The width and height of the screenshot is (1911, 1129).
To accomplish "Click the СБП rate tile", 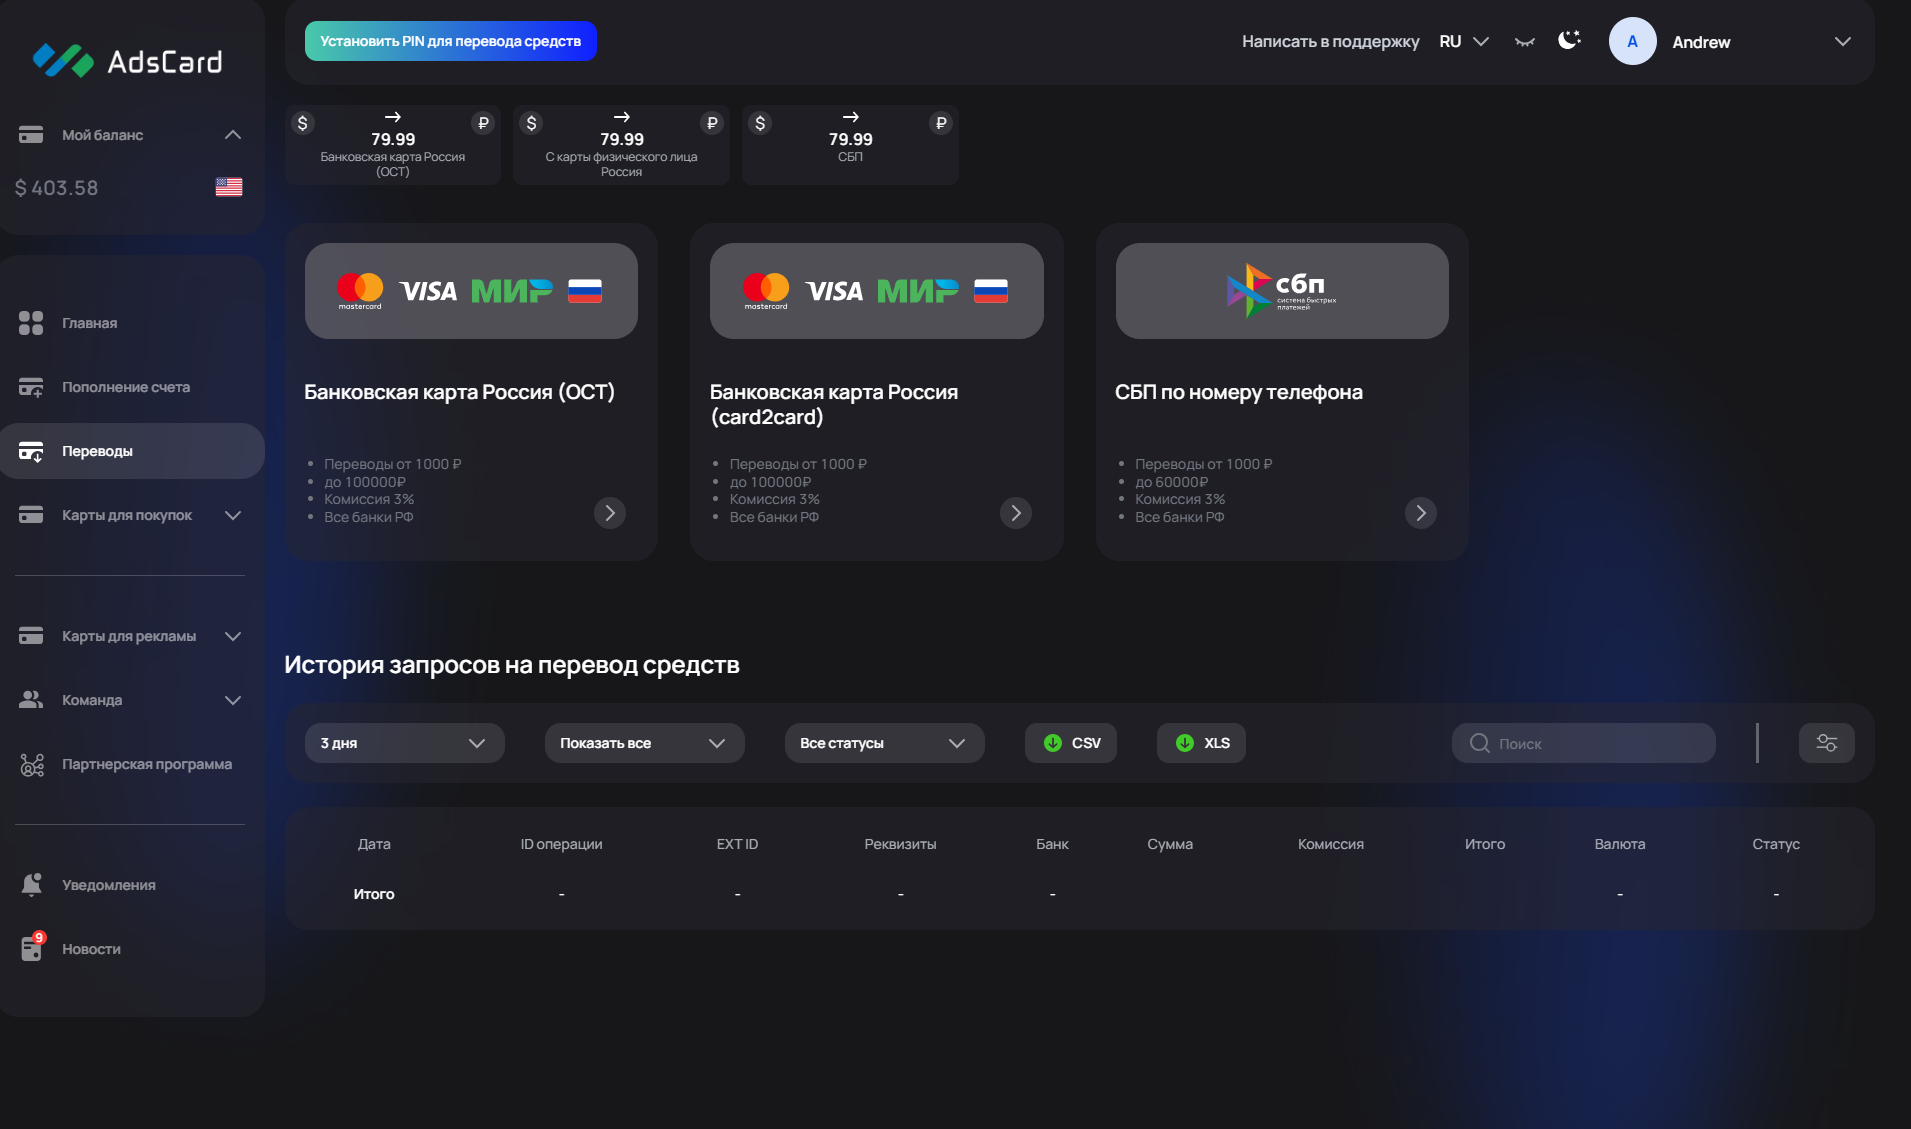I will coord(850,145).
